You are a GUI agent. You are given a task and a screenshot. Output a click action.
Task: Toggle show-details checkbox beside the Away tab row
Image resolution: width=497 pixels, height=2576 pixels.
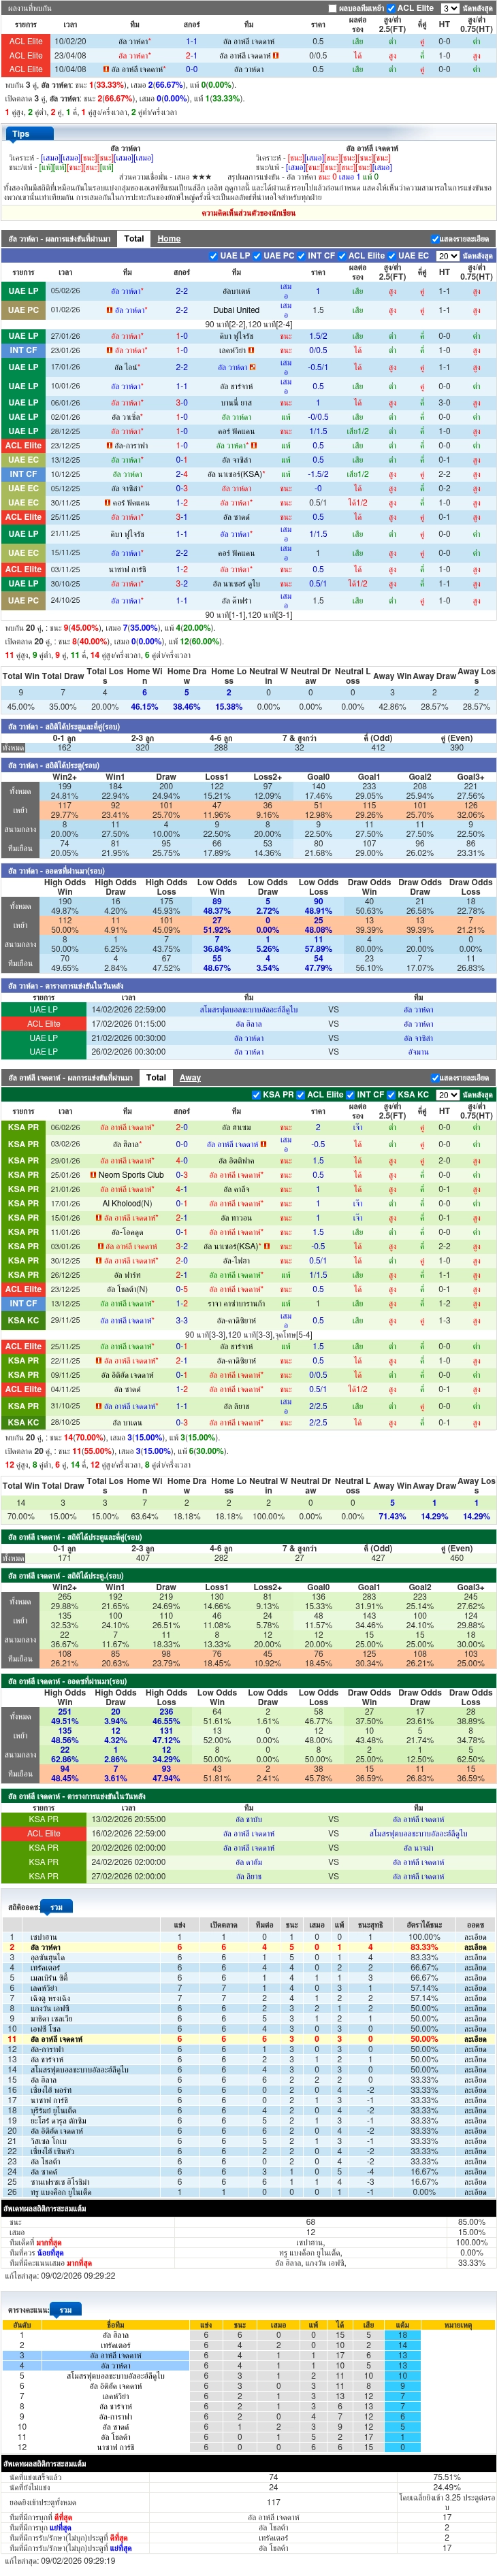[x=435, y=1078]
